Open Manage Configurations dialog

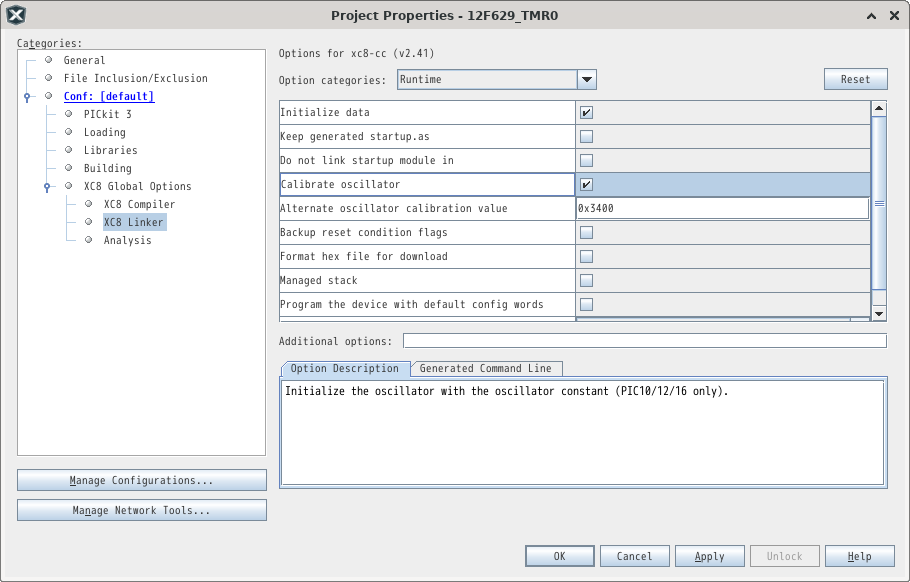142,480
